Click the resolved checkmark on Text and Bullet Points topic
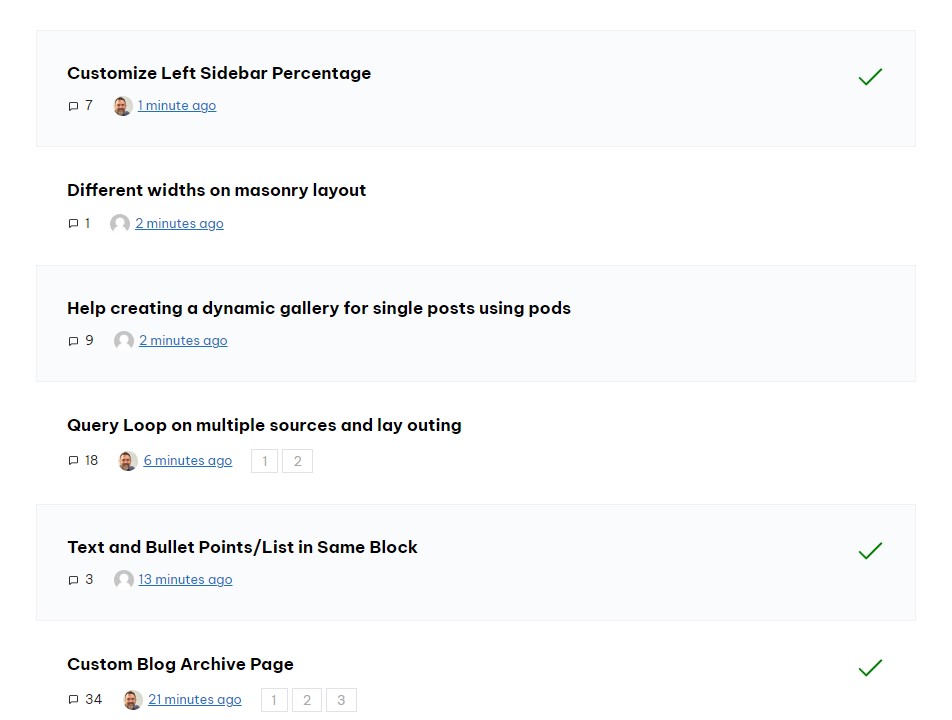The height and width of the screenshot is (720, 952). pos(870,551)
